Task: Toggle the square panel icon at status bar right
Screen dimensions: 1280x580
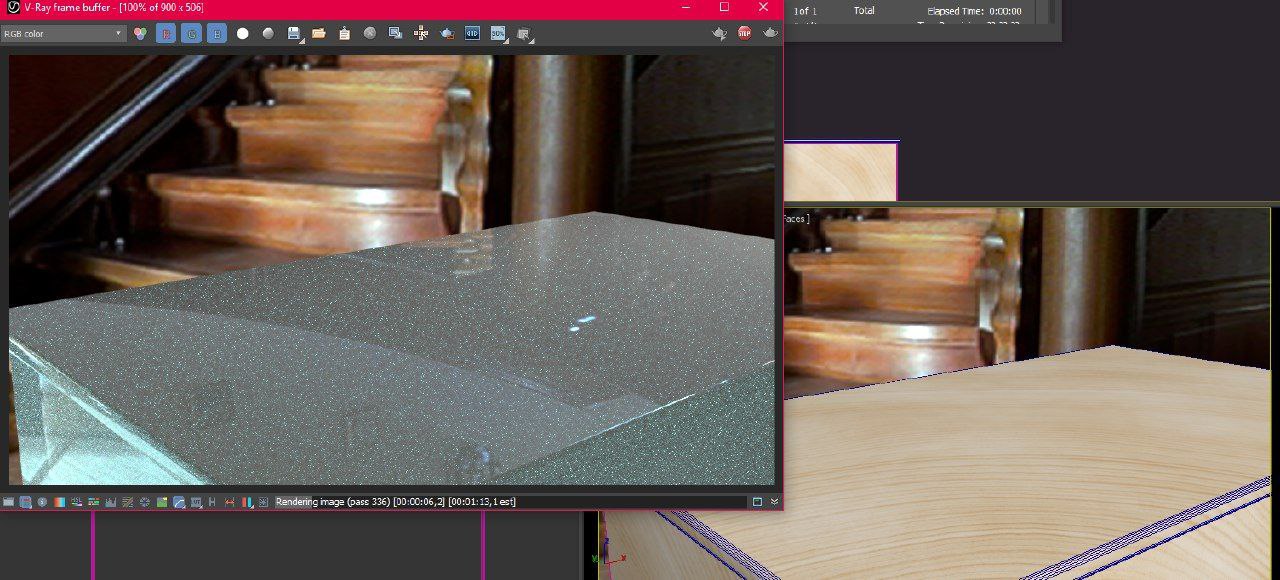Action: point(757,502)
